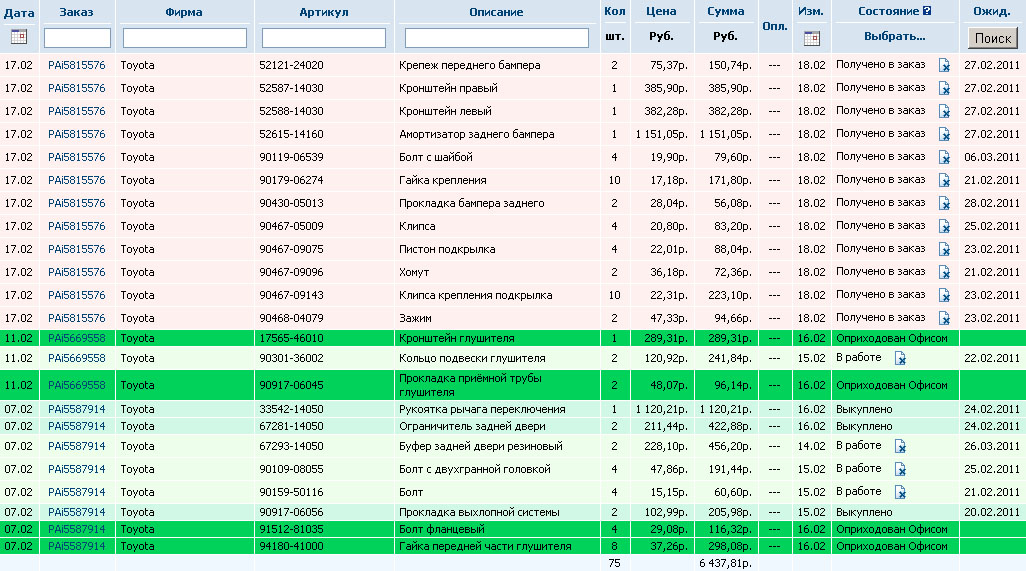Click the Фирма filter text box
This screenshot has width=1026, height=571.
(x=185, y=38)
